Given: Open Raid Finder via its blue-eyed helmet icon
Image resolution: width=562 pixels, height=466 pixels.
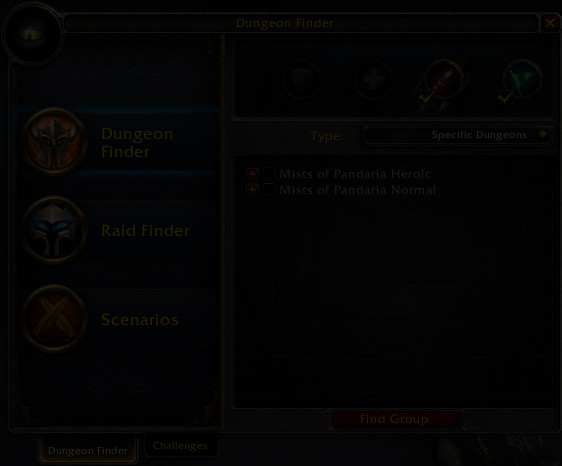Looking at the screenshot, I should 55,230.
